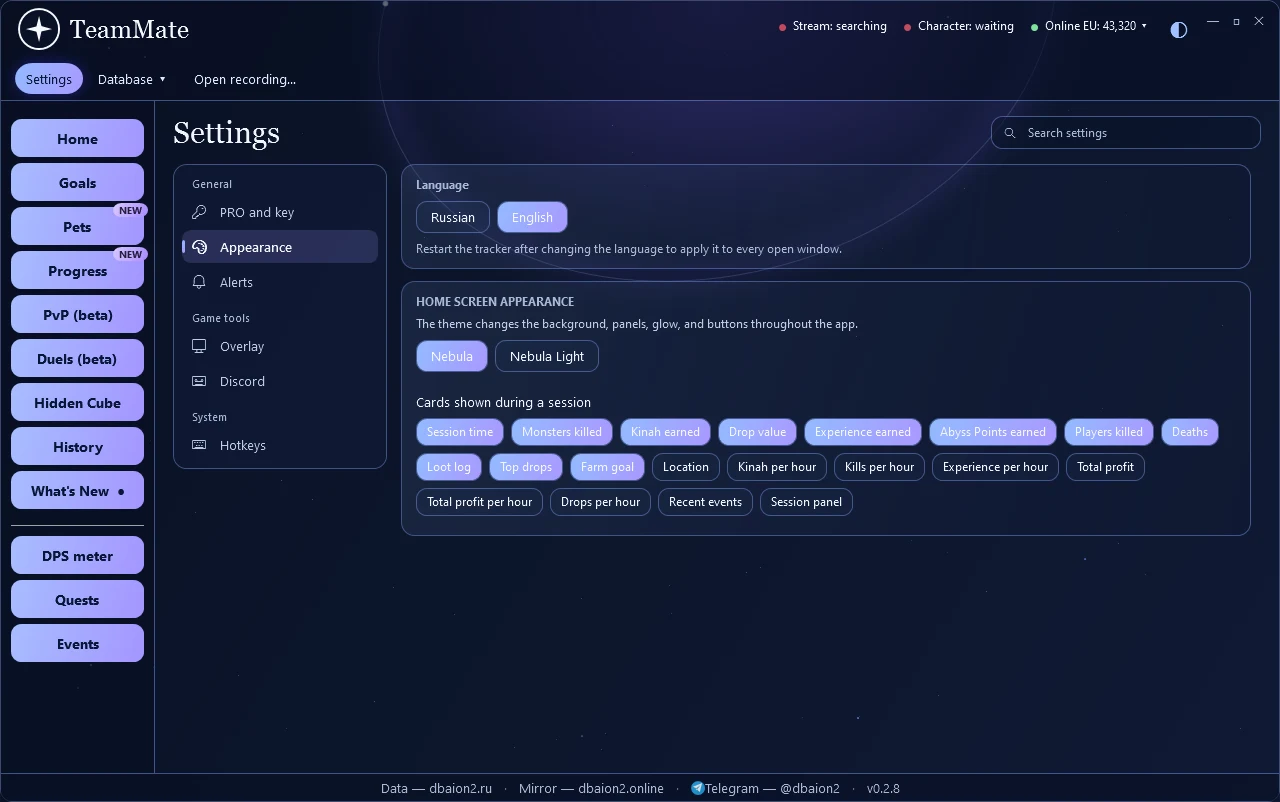Disable the Drop value card
This screenshot has height=802, width=1280.
click(757, 432)
